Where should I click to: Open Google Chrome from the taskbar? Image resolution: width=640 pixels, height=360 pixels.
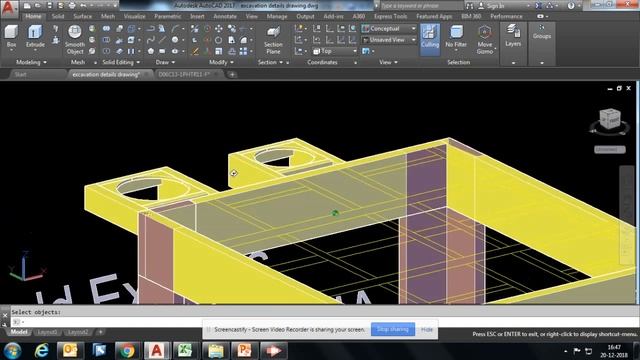pos(127,351)
